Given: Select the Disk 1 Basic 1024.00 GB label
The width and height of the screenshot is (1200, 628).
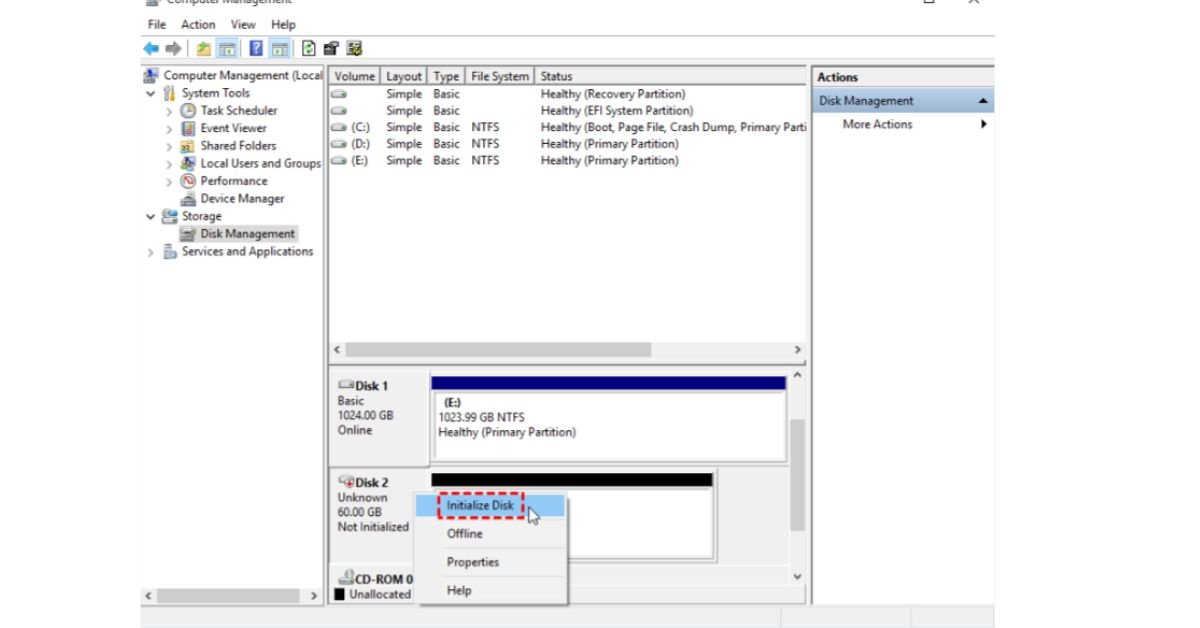Looking at the screenshot, I should point(379,409).
